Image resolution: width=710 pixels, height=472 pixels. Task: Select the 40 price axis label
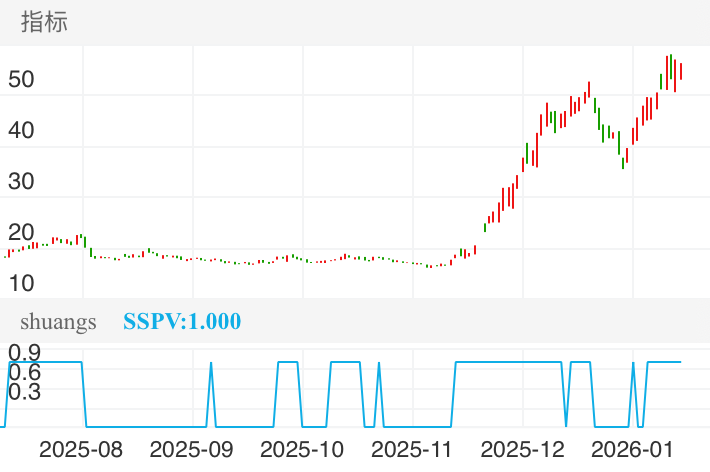tap(21, 130)
